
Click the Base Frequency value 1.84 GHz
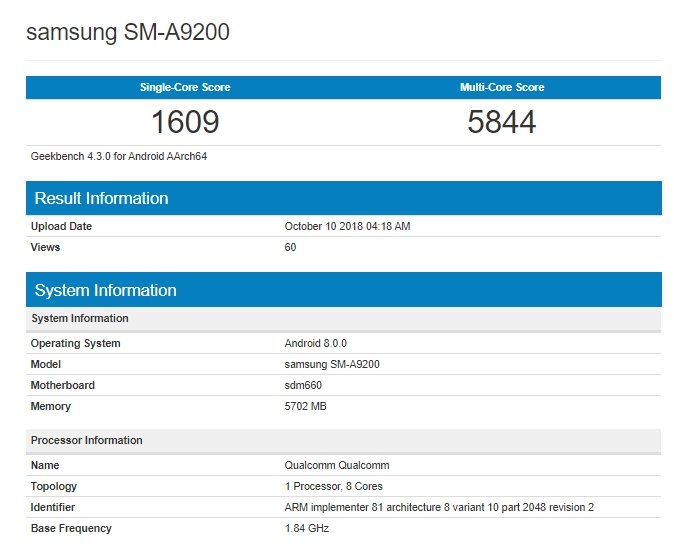[306, 528]
